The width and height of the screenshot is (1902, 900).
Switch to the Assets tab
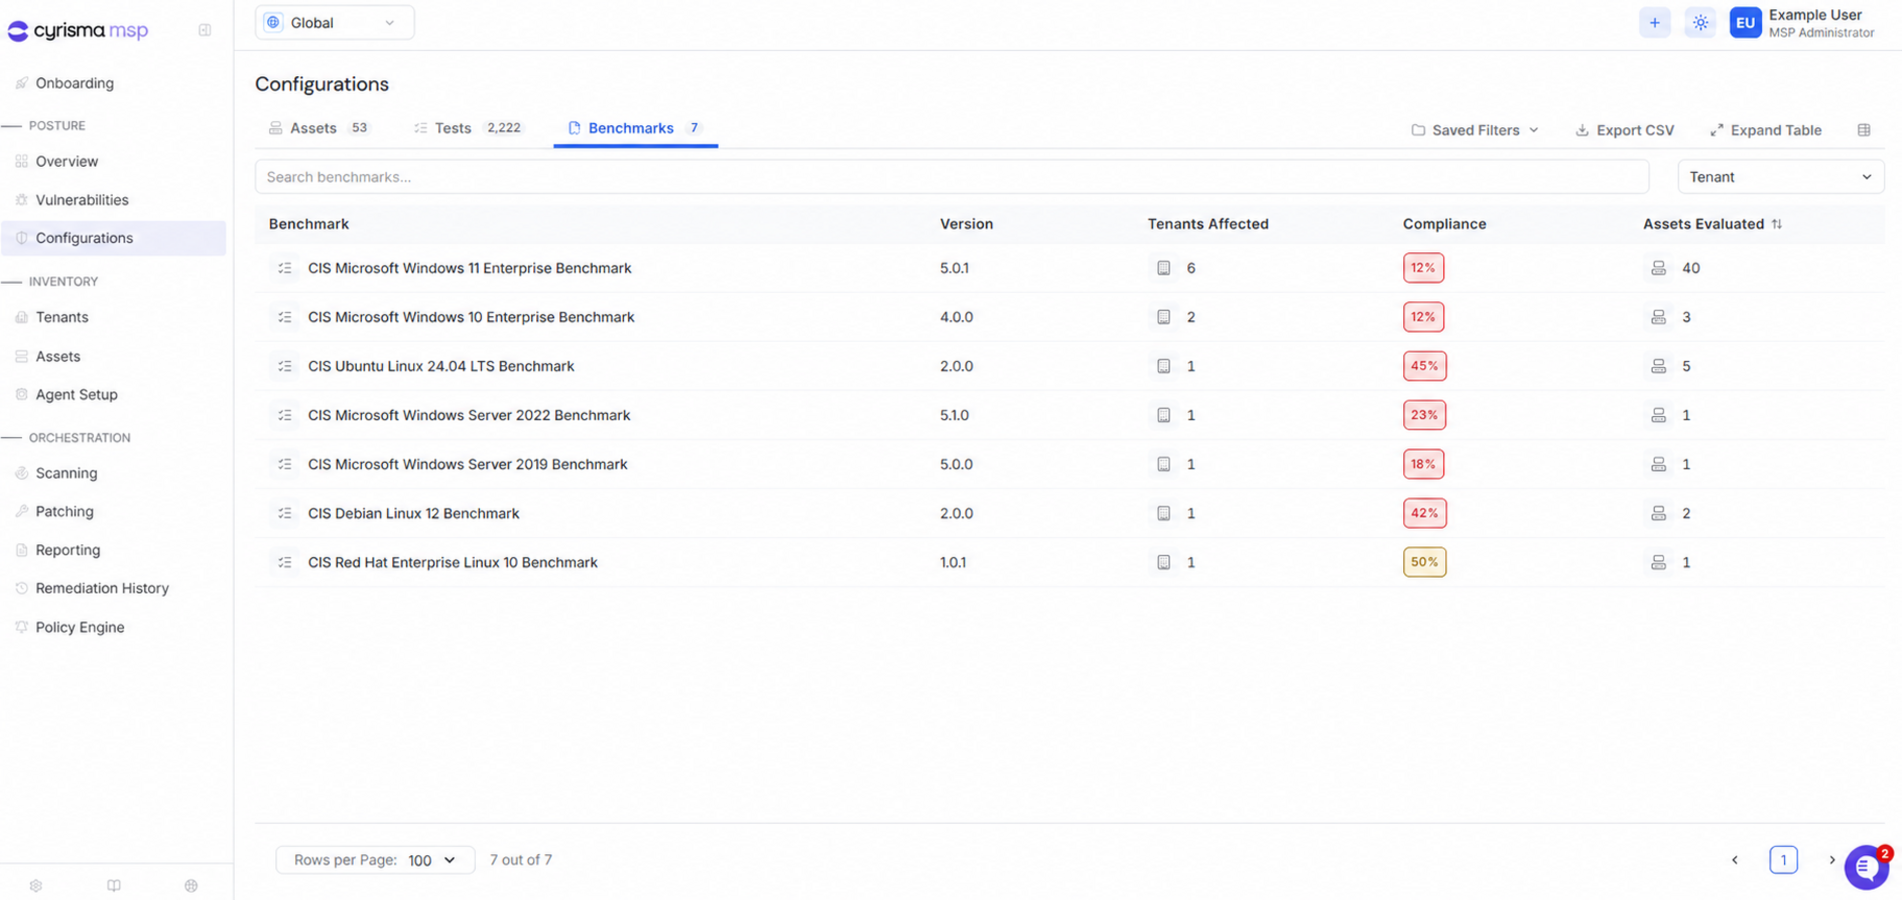pyautogui.click(x=318, y=128)
